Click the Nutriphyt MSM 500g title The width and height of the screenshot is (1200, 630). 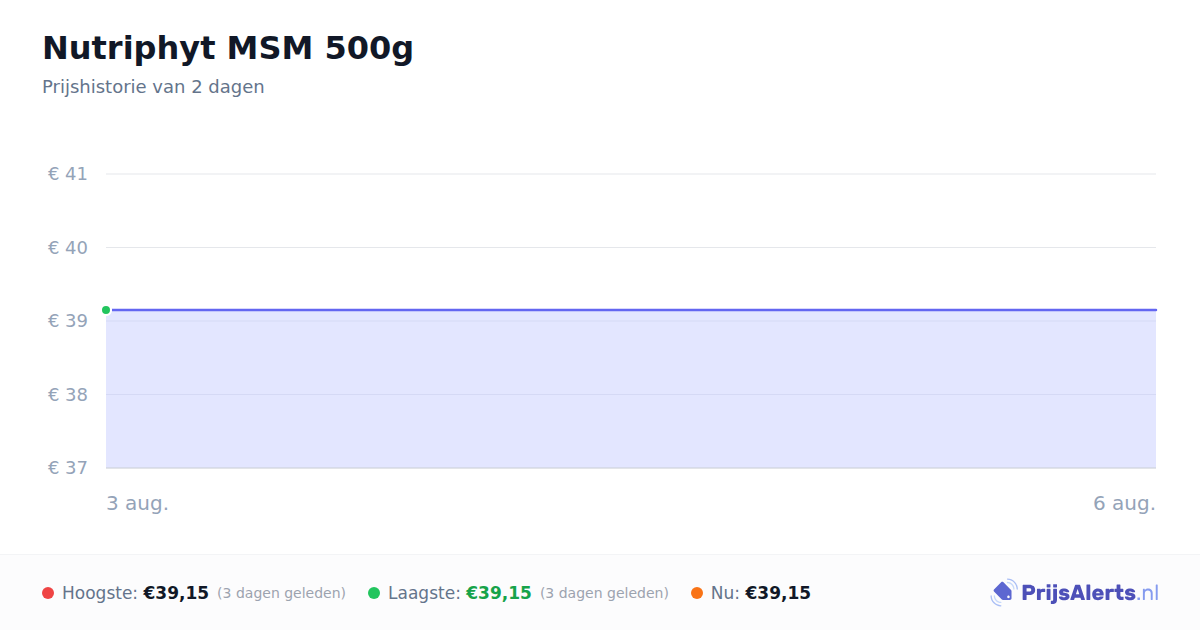pos(228,48)
